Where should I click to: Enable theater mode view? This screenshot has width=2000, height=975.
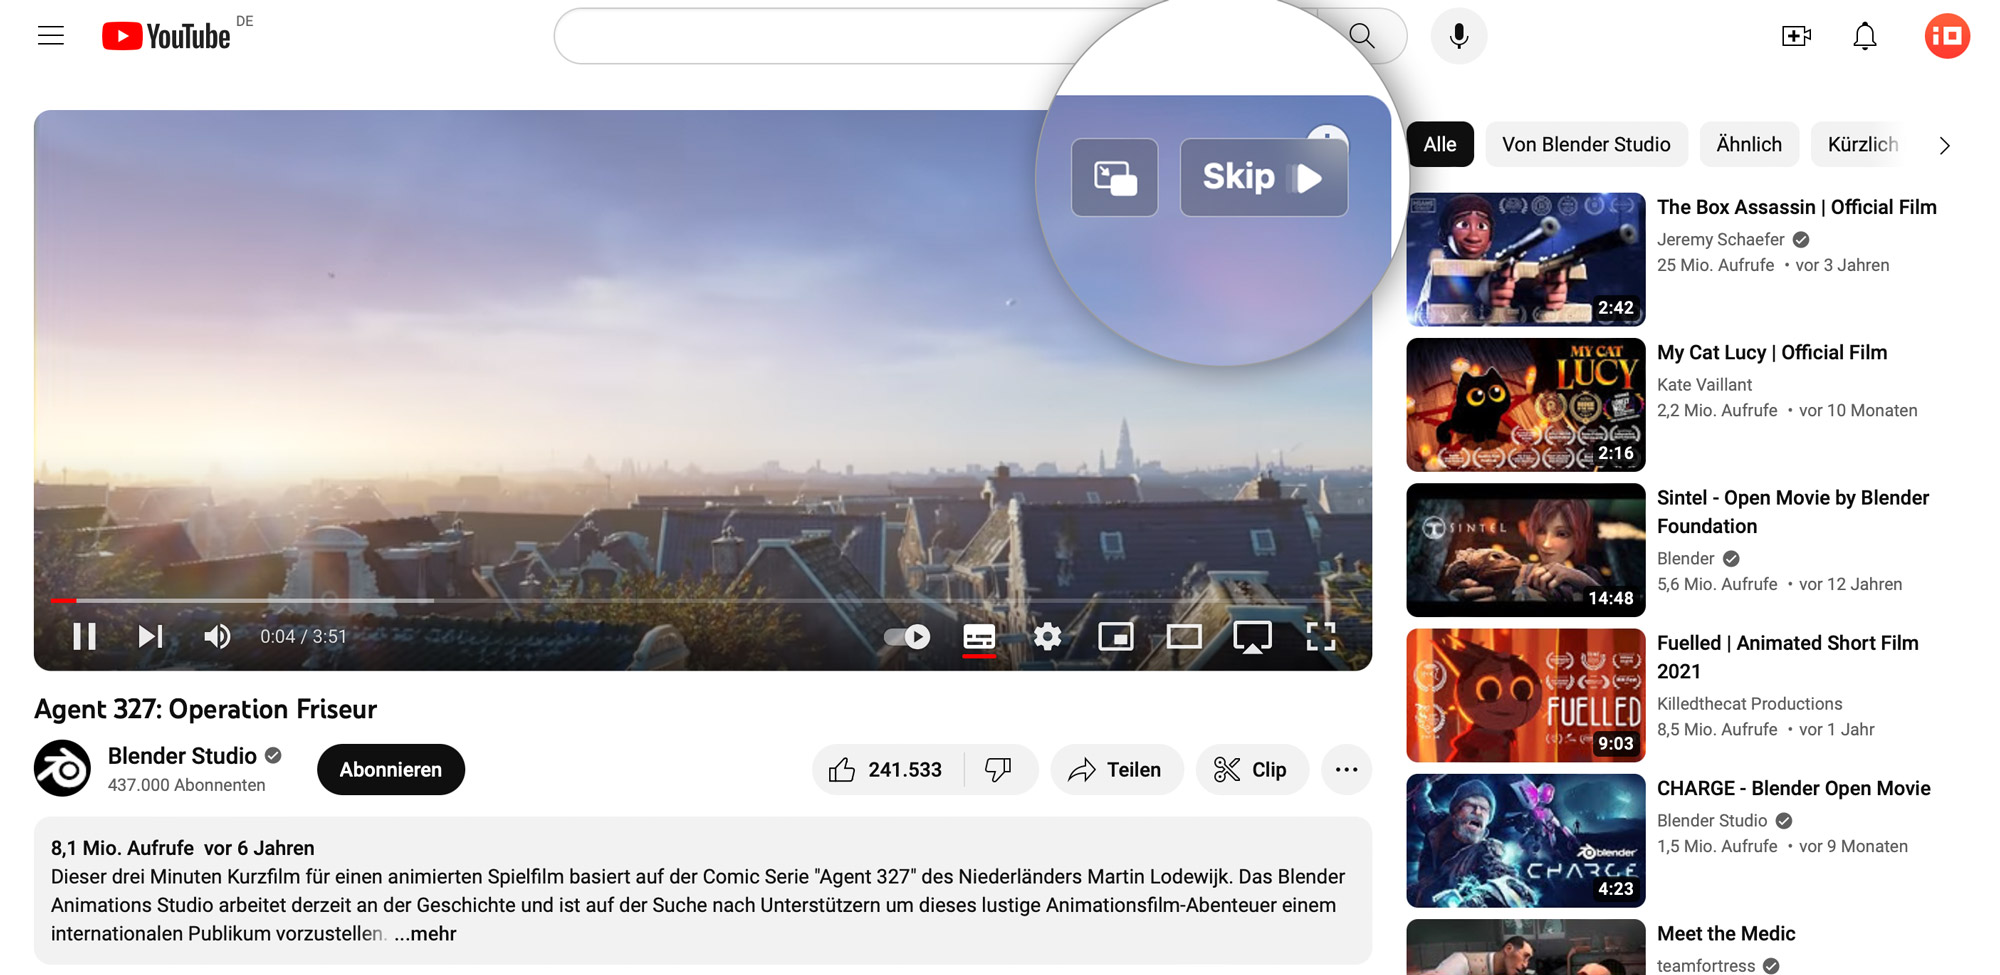(x=1184, y=637)
